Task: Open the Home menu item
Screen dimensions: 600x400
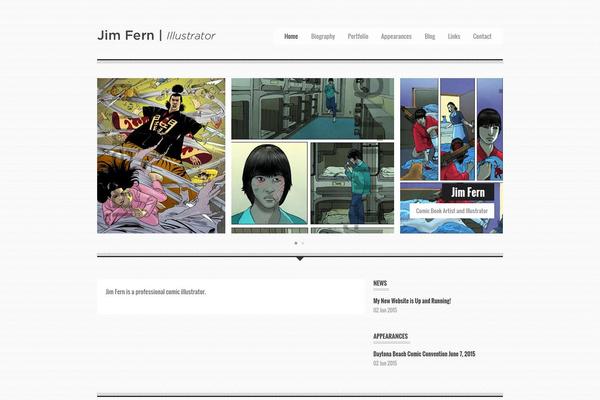Action: [x=291, y=36]
